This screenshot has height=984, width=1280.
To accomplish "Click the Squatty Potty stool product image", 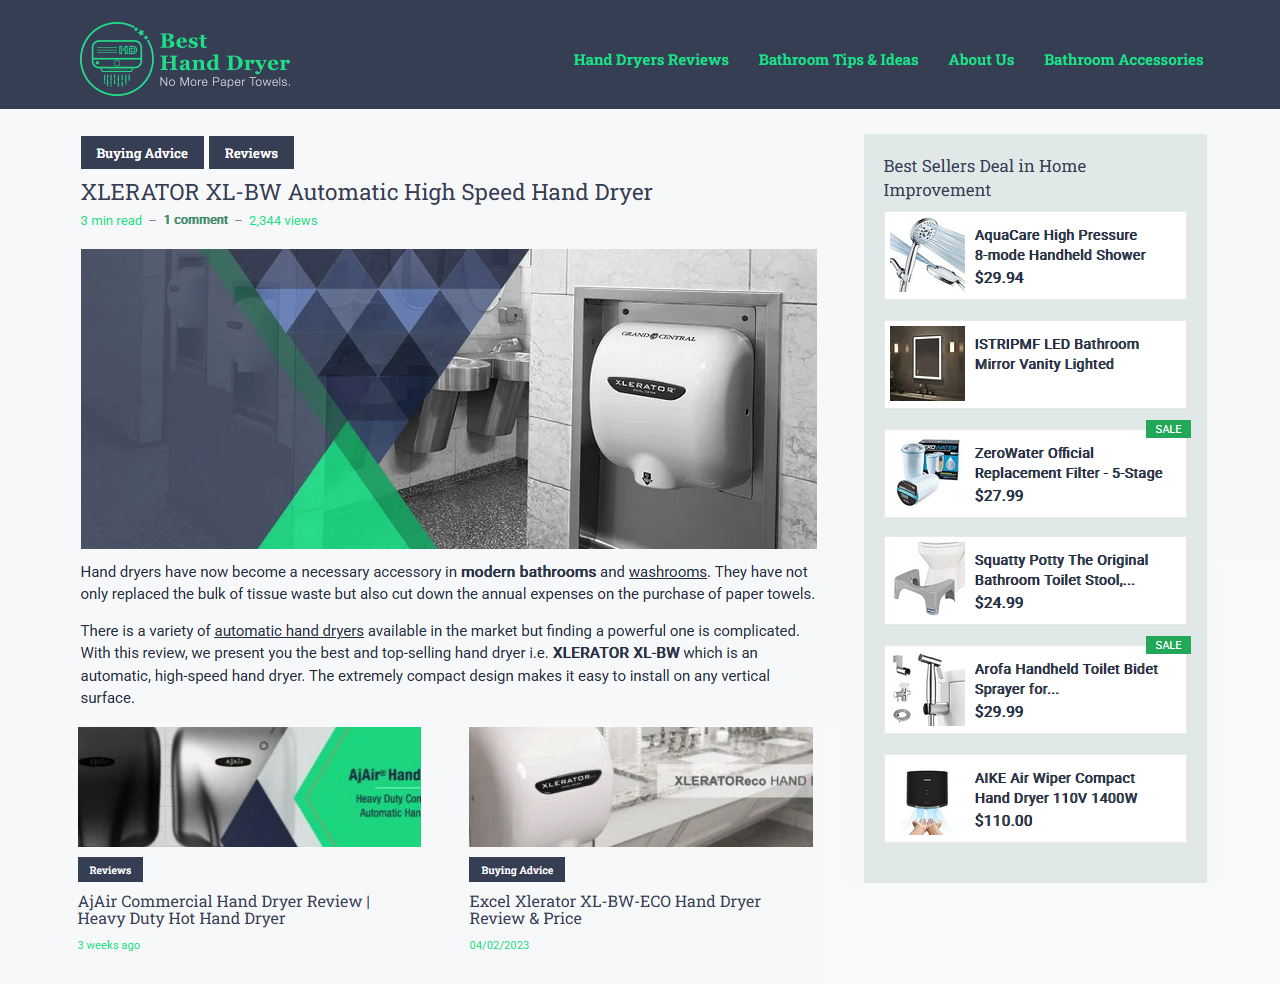I will [x=927, y=581].
